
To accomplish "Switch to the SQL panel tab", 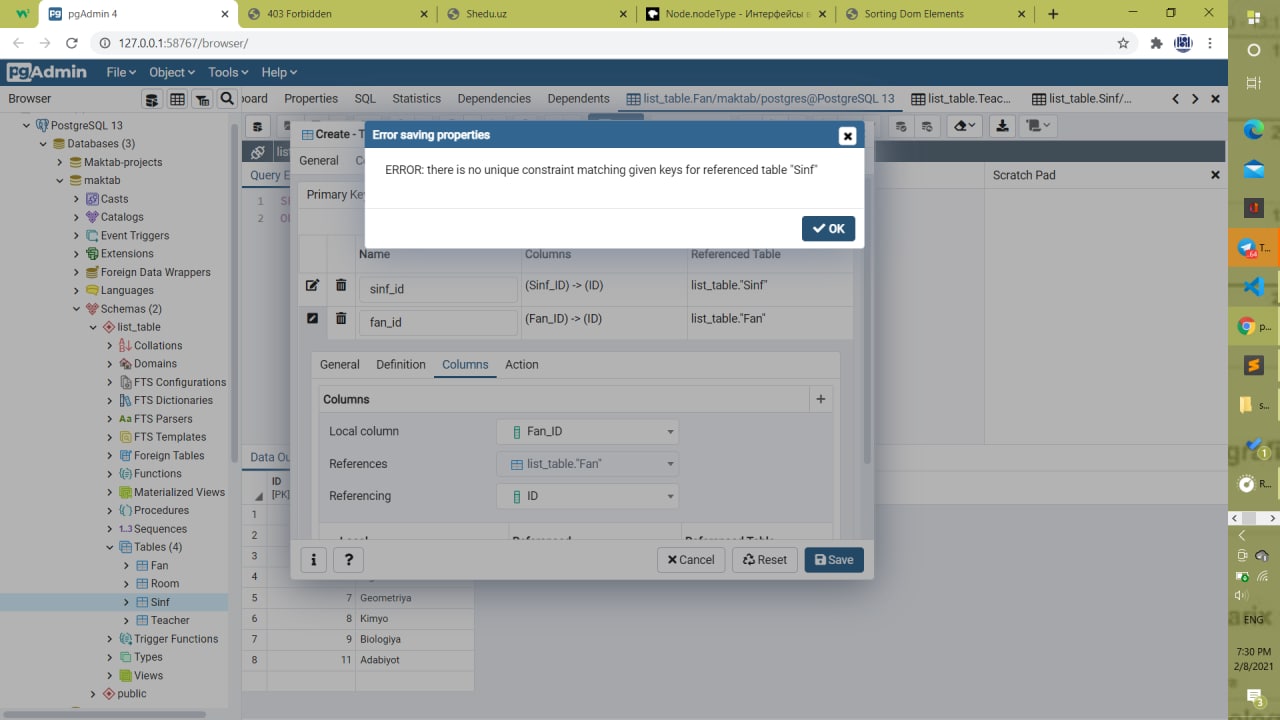I will (x=365, y=99).
